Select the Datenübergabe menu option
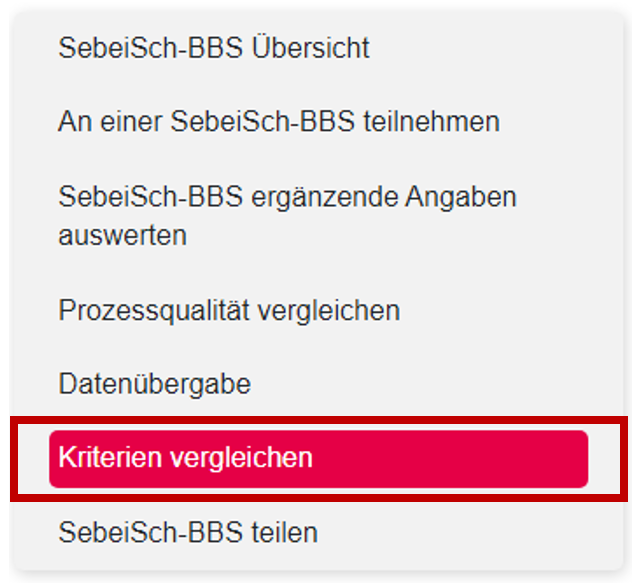 (x=154, y=384)
